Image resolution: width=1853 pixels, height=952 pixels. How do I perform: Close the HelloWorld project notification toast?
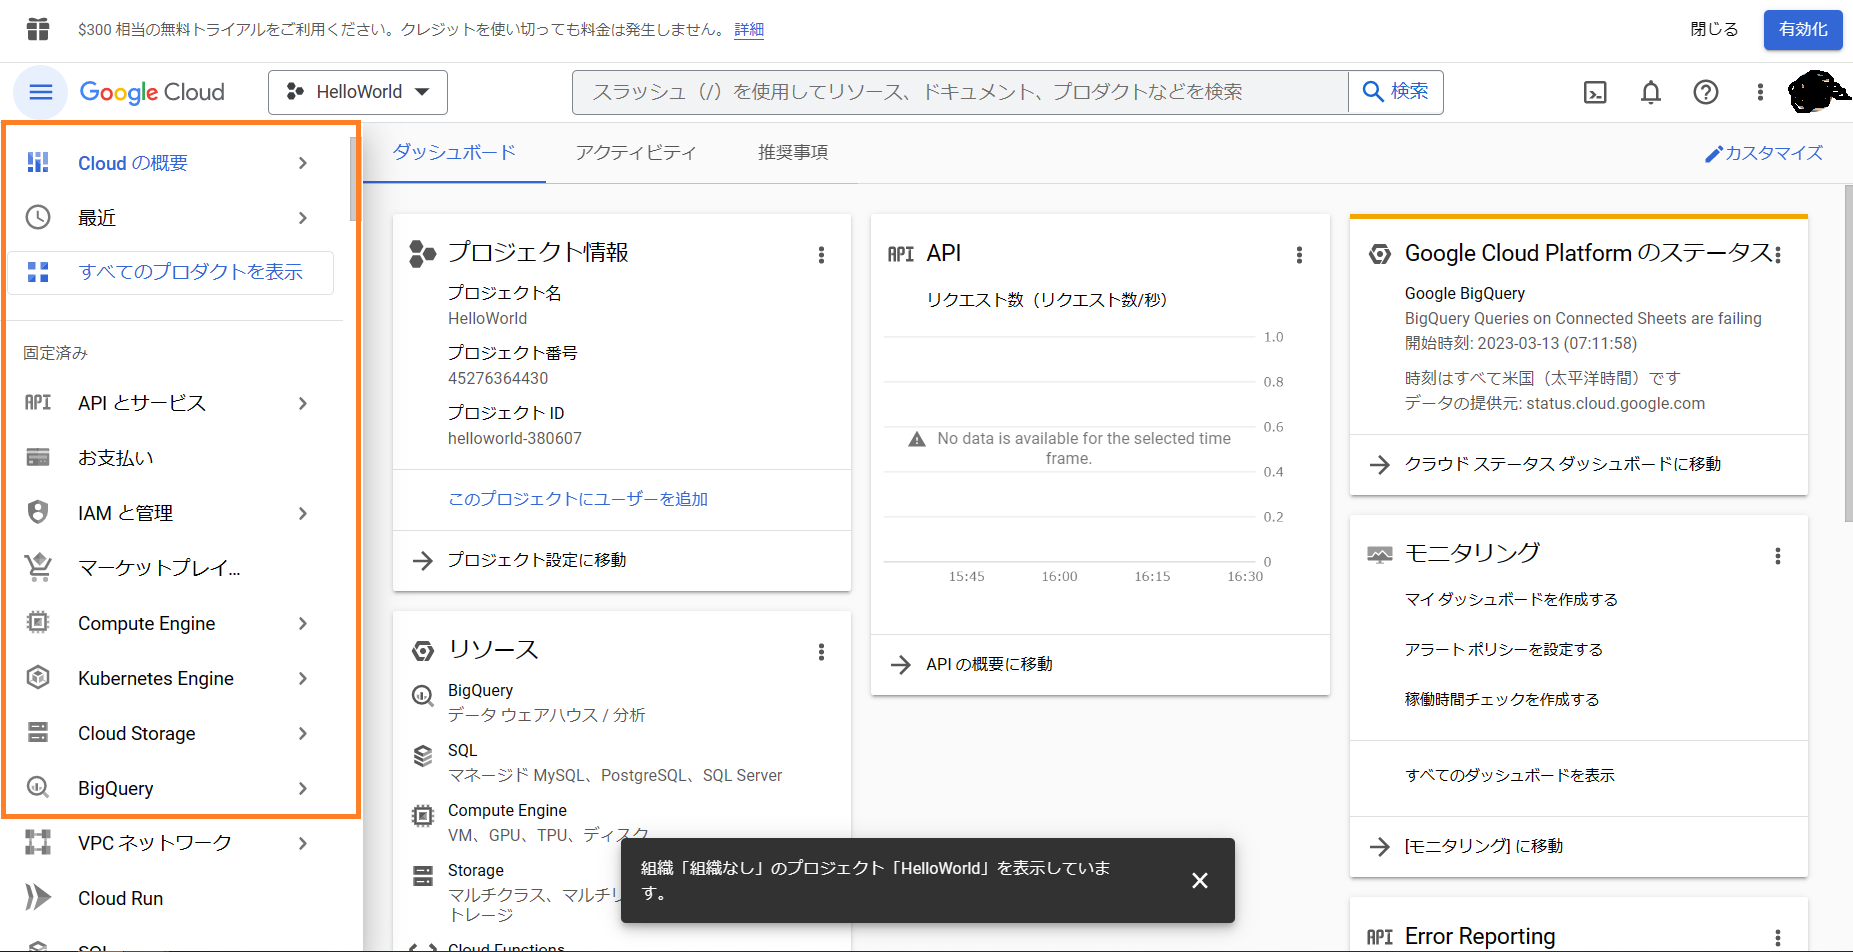[1200, 880]
